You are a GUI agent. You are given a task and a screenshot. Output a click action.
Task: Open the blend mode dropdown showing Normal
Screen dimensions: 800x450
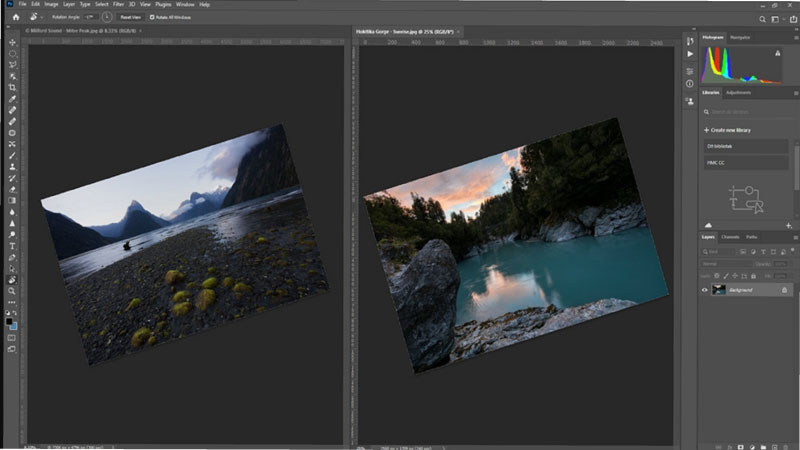point(725,265)
